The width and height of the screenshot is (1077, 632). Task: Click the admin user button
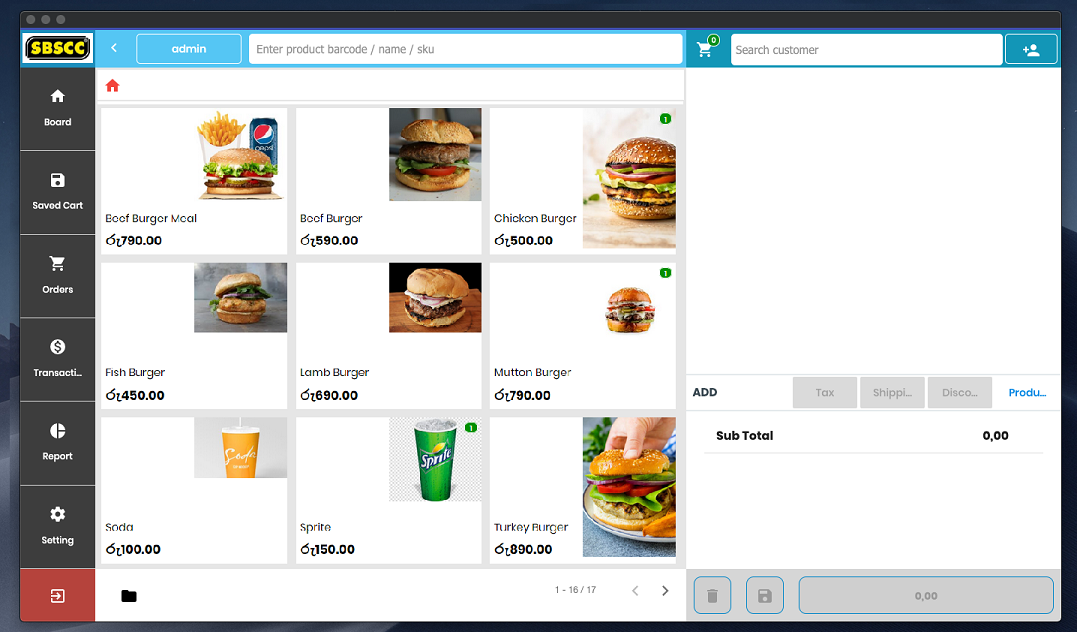click(x=189, y=49)
